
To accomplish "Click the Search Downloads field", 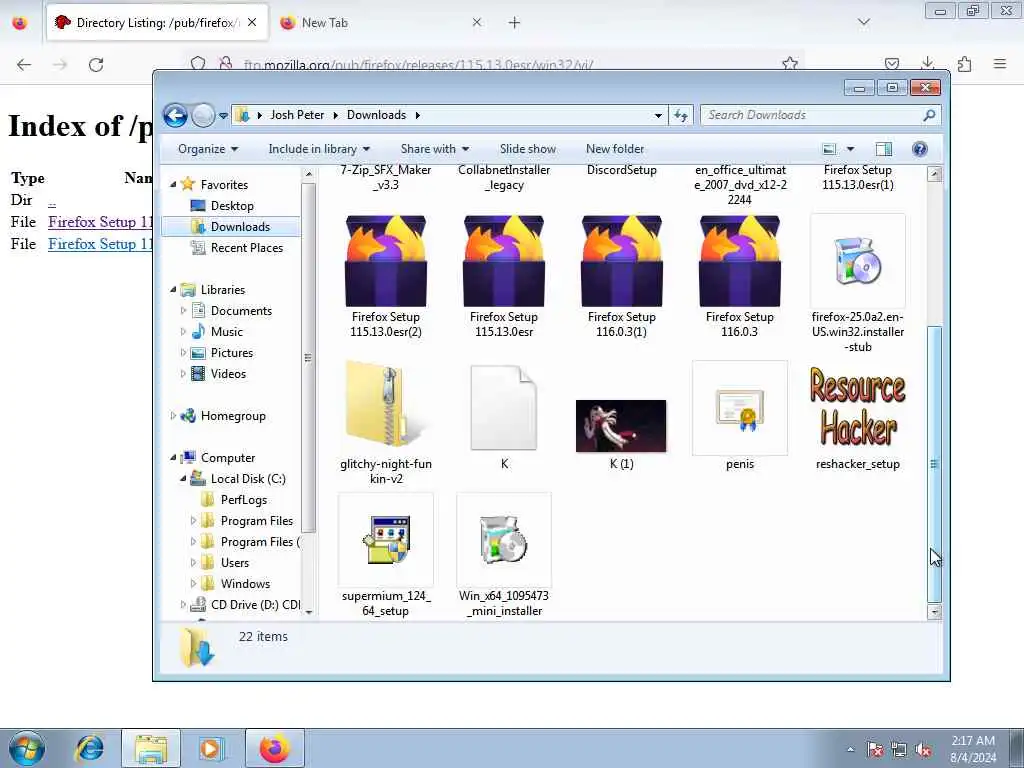I will 820,116.
